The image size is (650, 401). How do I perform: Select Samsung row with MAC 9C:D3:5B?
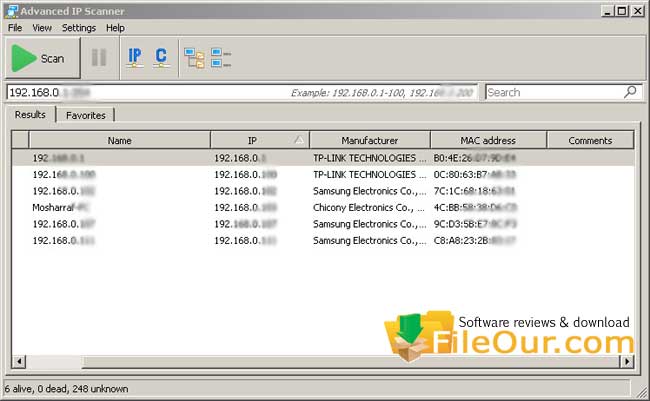click(323, 224)
